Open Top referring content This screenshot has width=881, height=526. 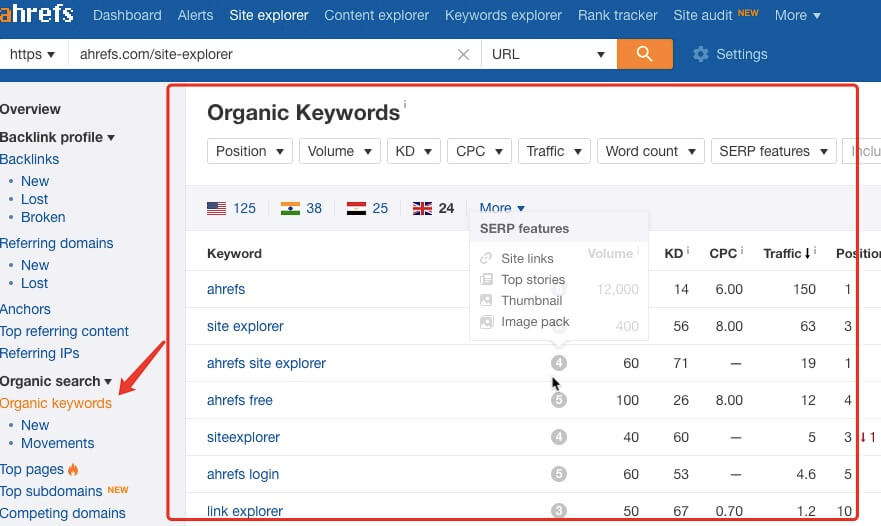64,331
